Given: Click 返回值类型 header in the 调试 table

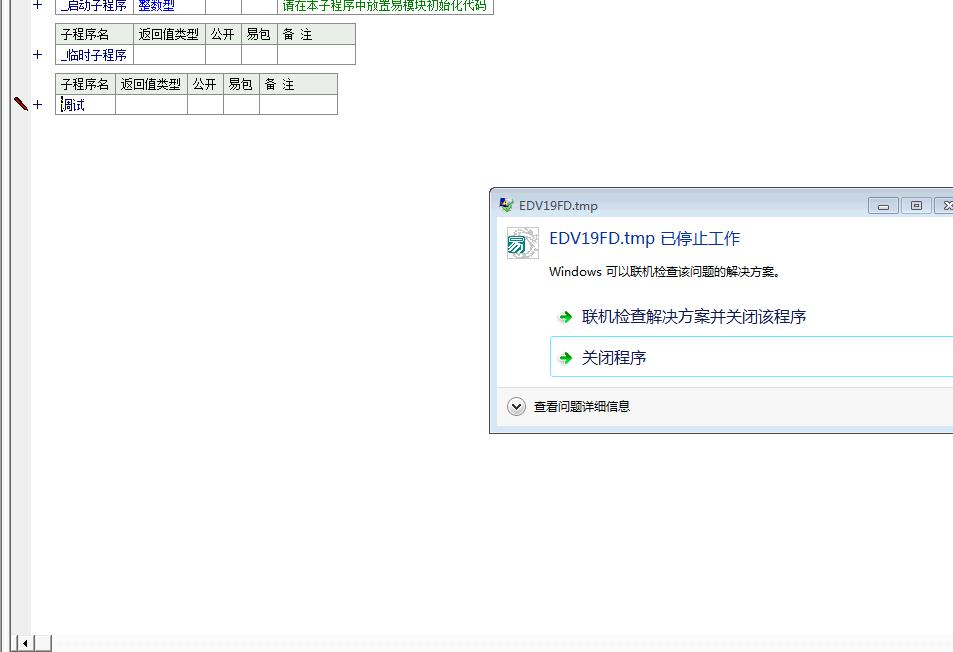Looking at the screenshot, I should click(x=151, y=84).
